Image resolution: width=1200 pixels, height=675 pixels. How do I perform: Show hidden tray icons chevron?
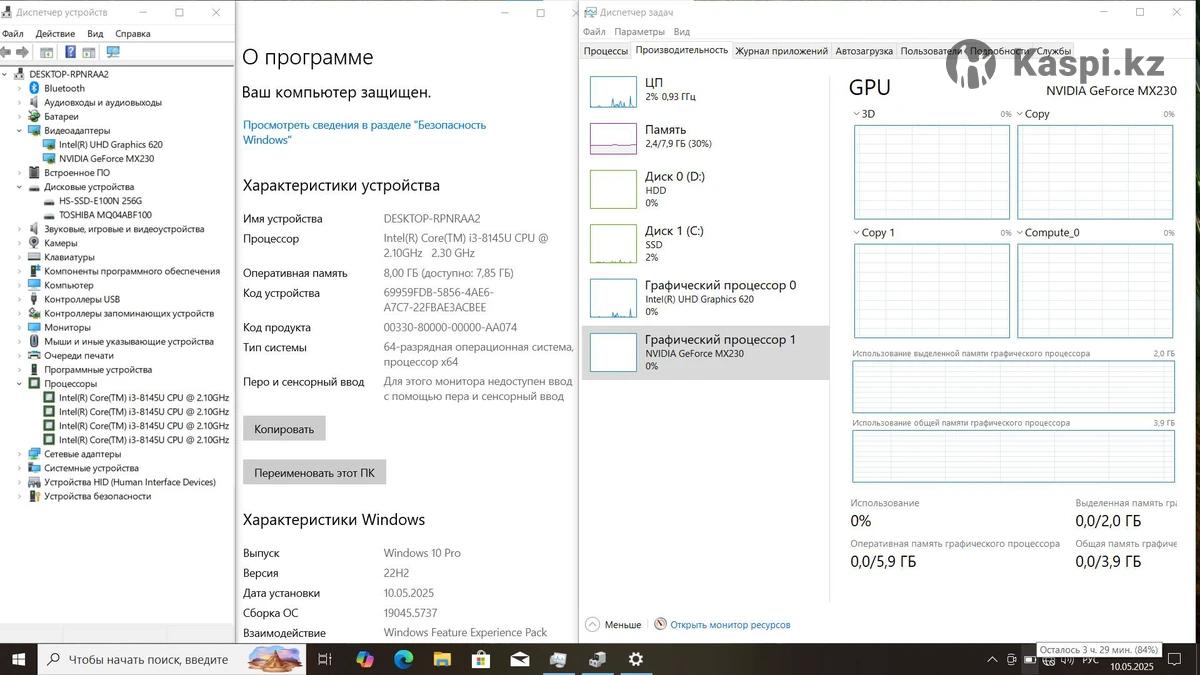[x=992, y=660]
